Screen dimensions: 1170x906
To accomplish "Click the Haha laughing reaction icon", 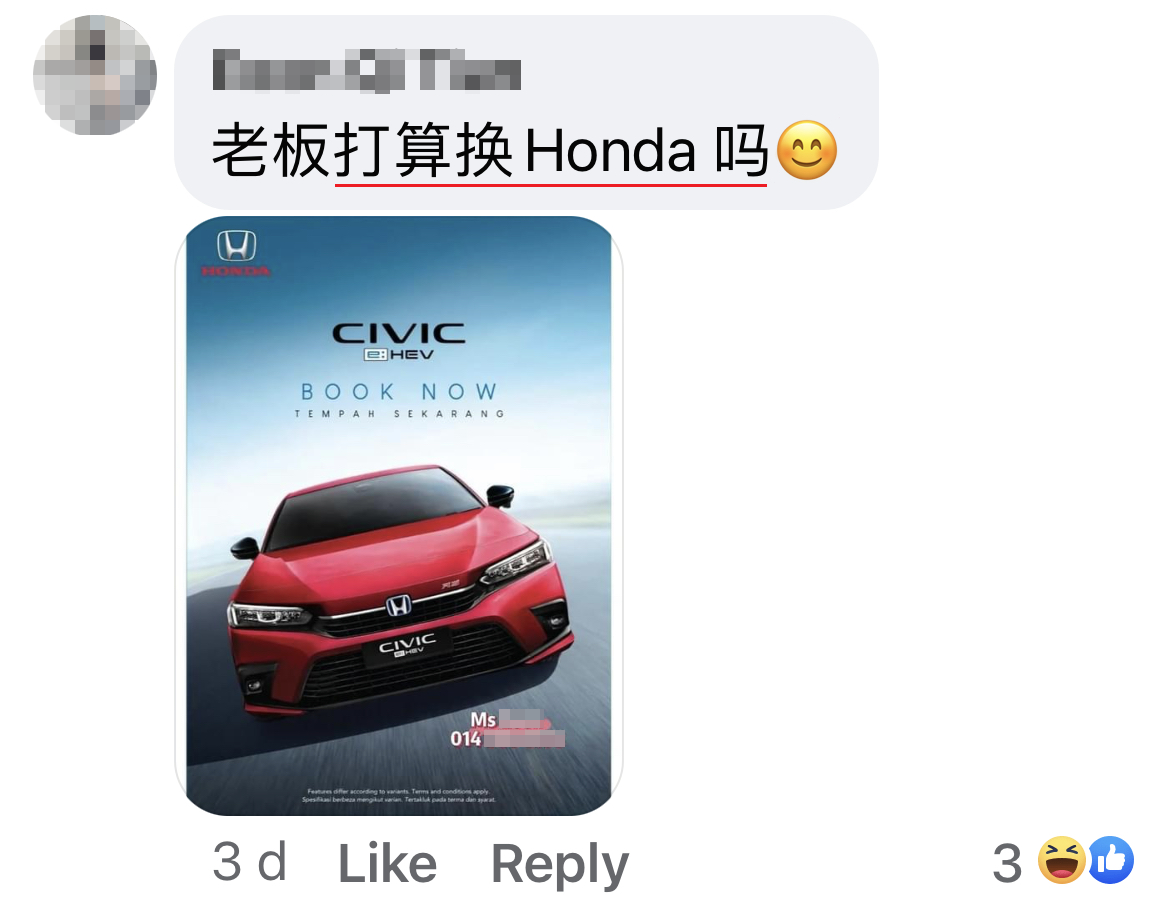I will coord(1061,860).
